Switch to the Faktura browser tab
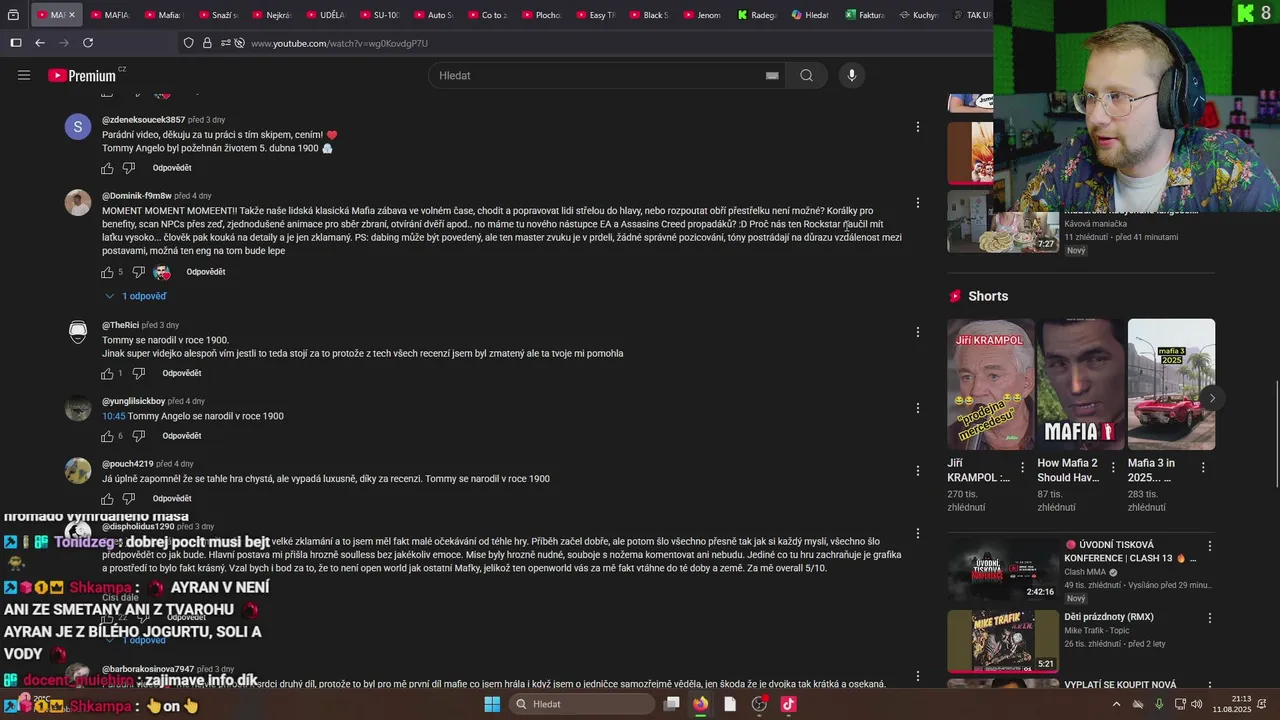The width and height of the screenshot is (1280, 720). pos(863,15)
